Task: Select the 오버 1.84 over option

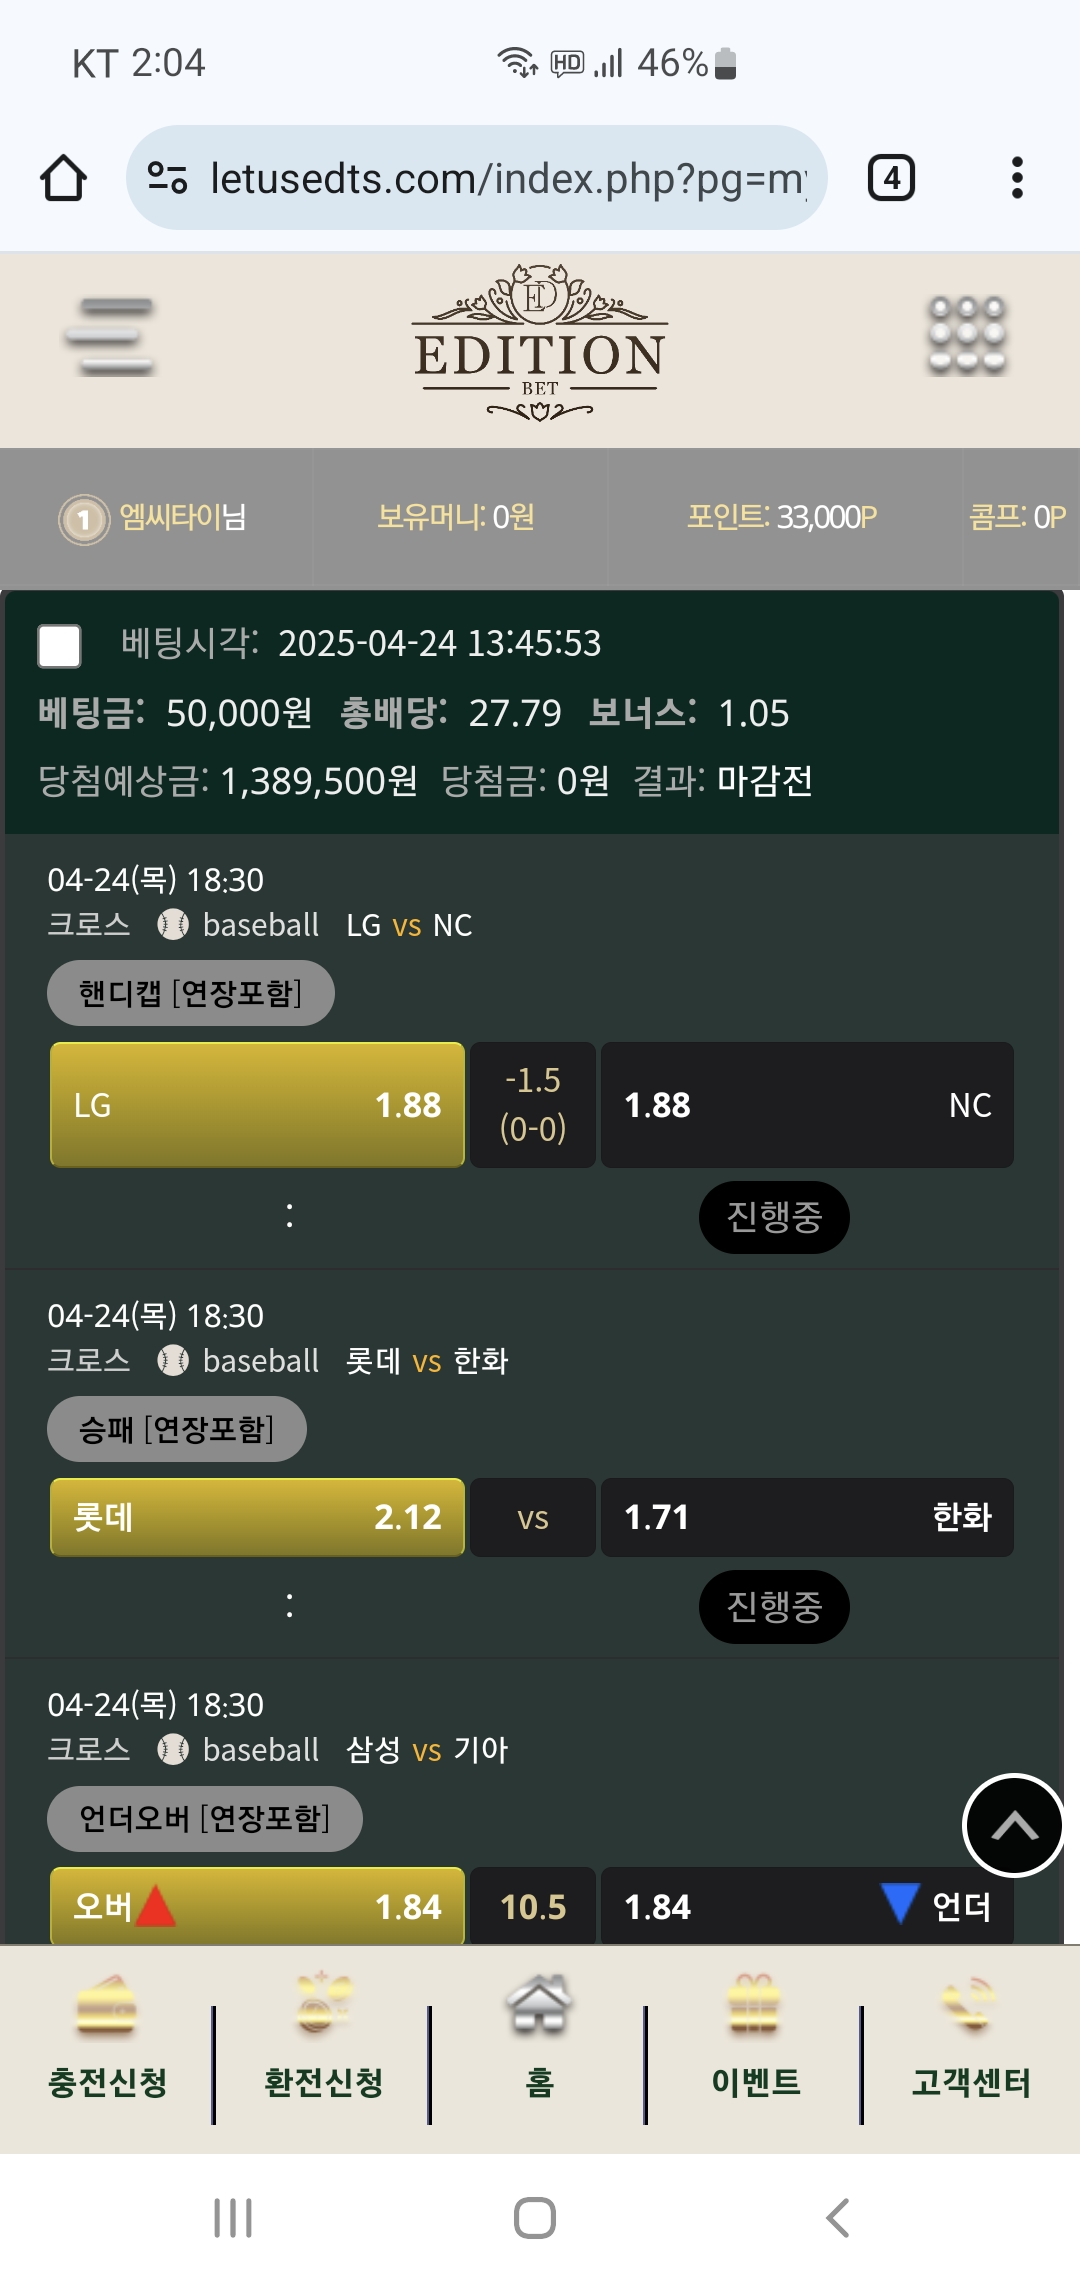Action: 257,1907
